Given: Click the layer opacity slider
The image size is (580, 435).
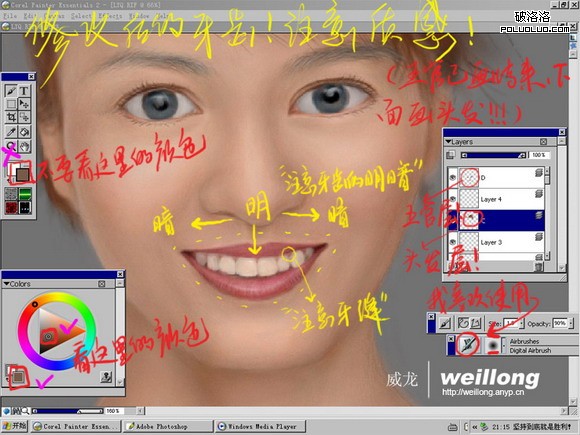Looking at the screenshot, I should (494, 155).
